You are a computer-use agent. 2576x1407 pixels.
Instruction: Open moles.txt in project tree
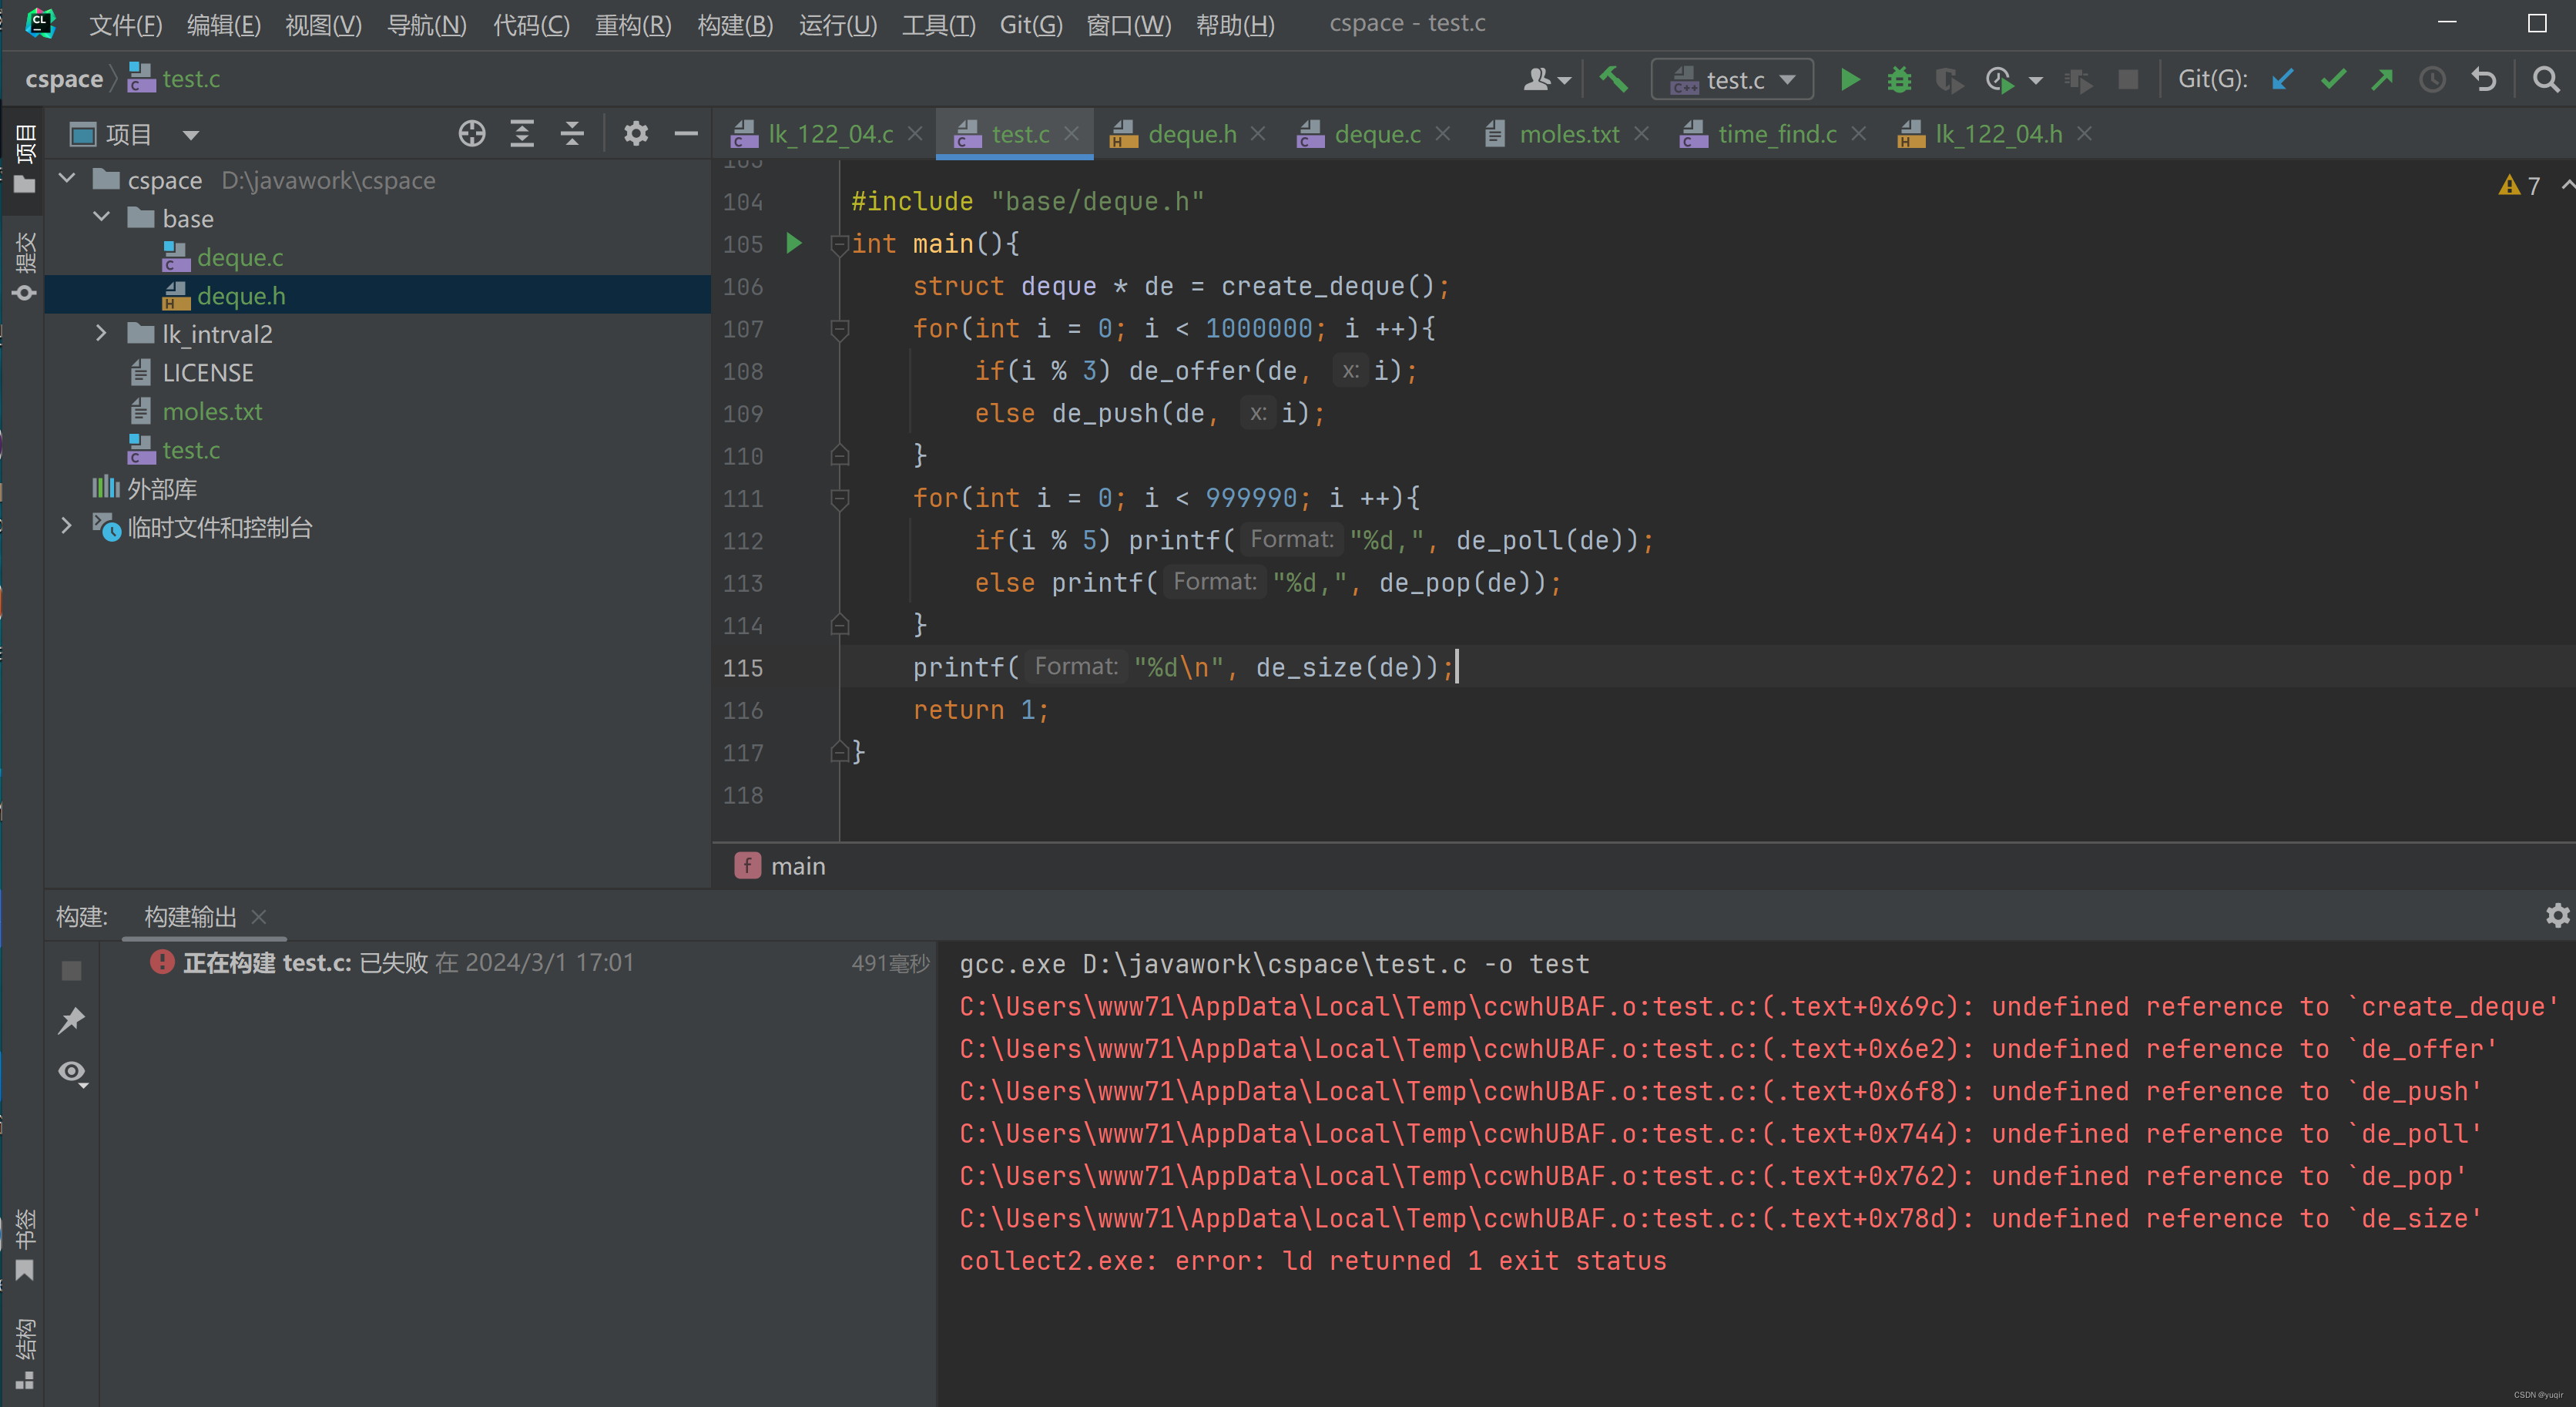[212, 411]
